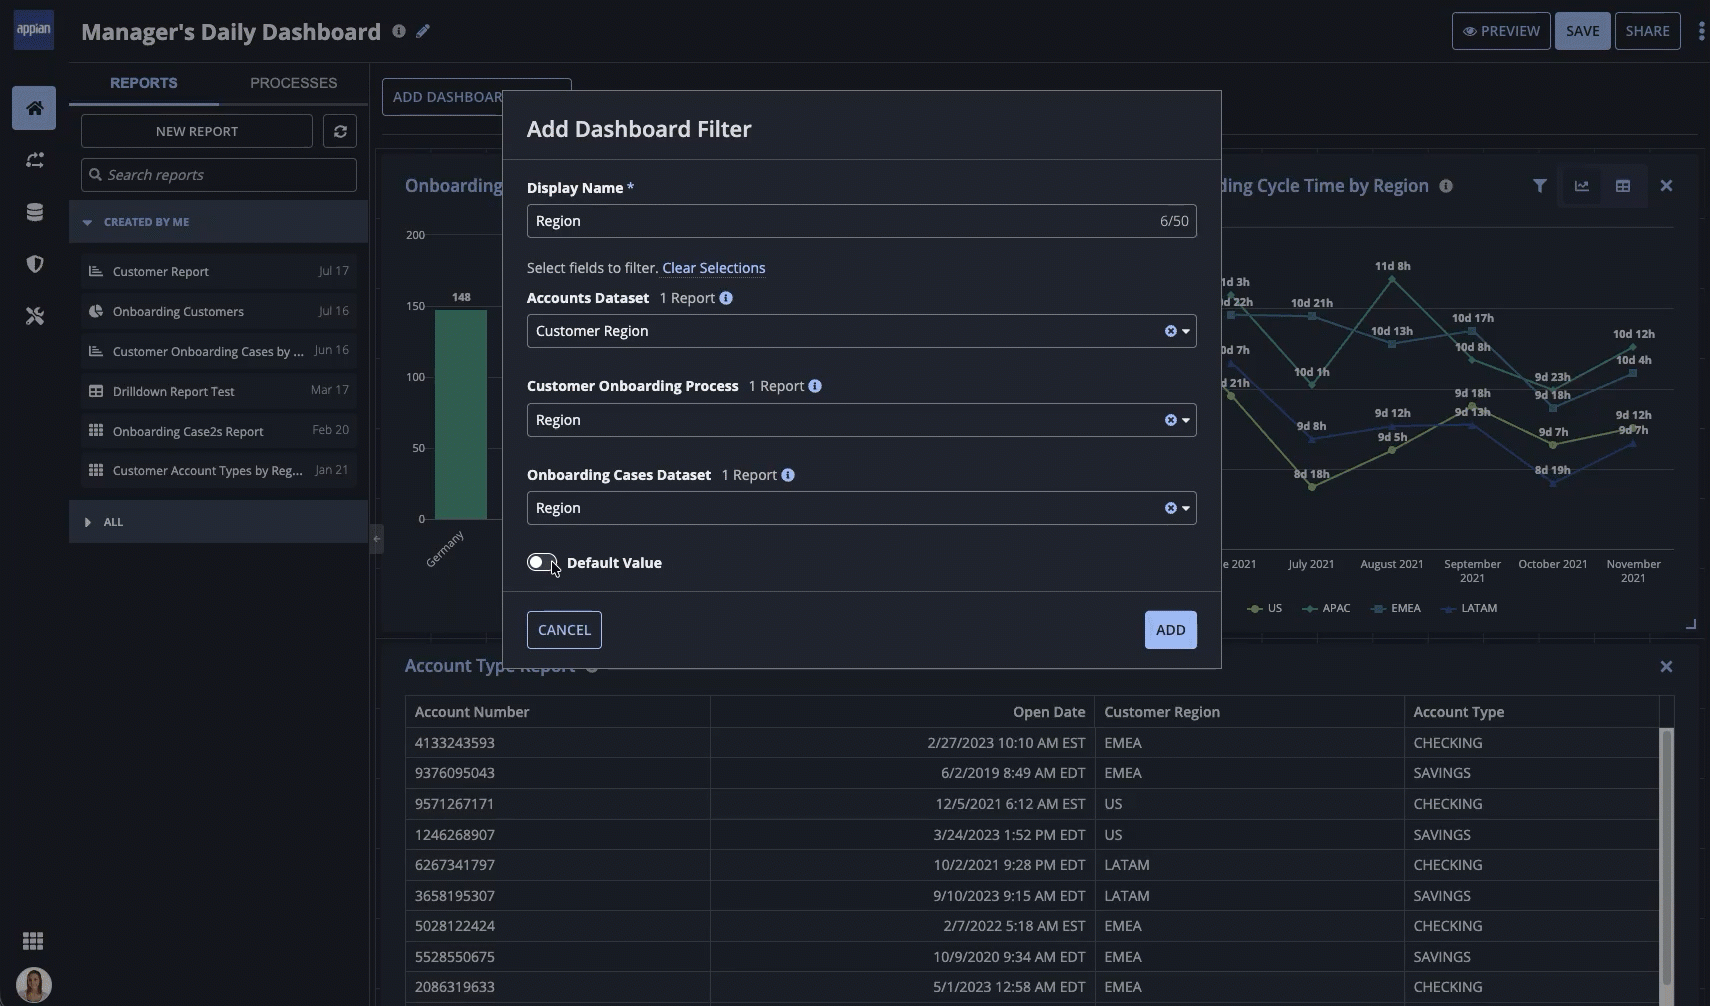Click the Cancel button
This screenshot has width=1710, height=1006.
pos(564,630)
